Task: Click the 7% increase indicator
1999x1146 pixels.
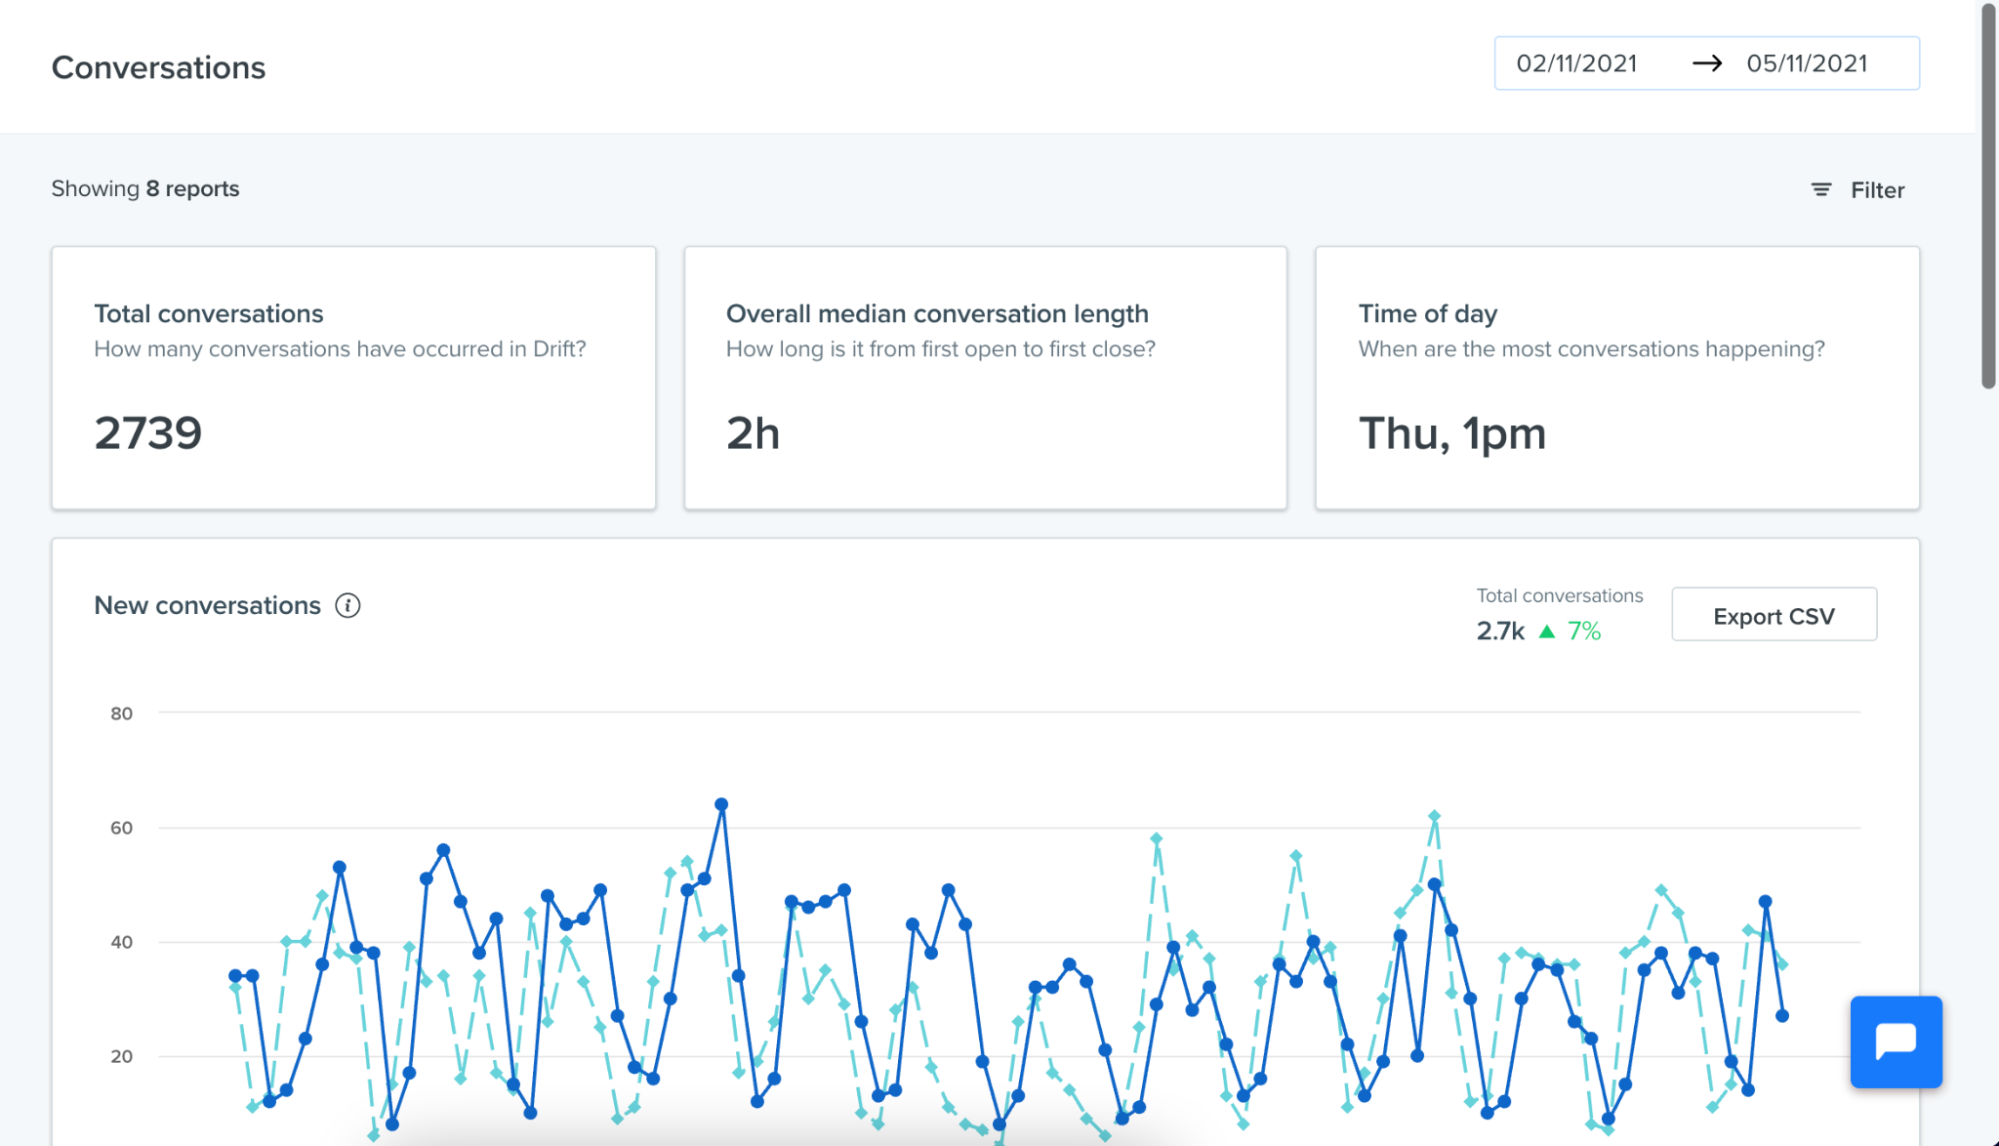Action: (x=1583, y=631)
